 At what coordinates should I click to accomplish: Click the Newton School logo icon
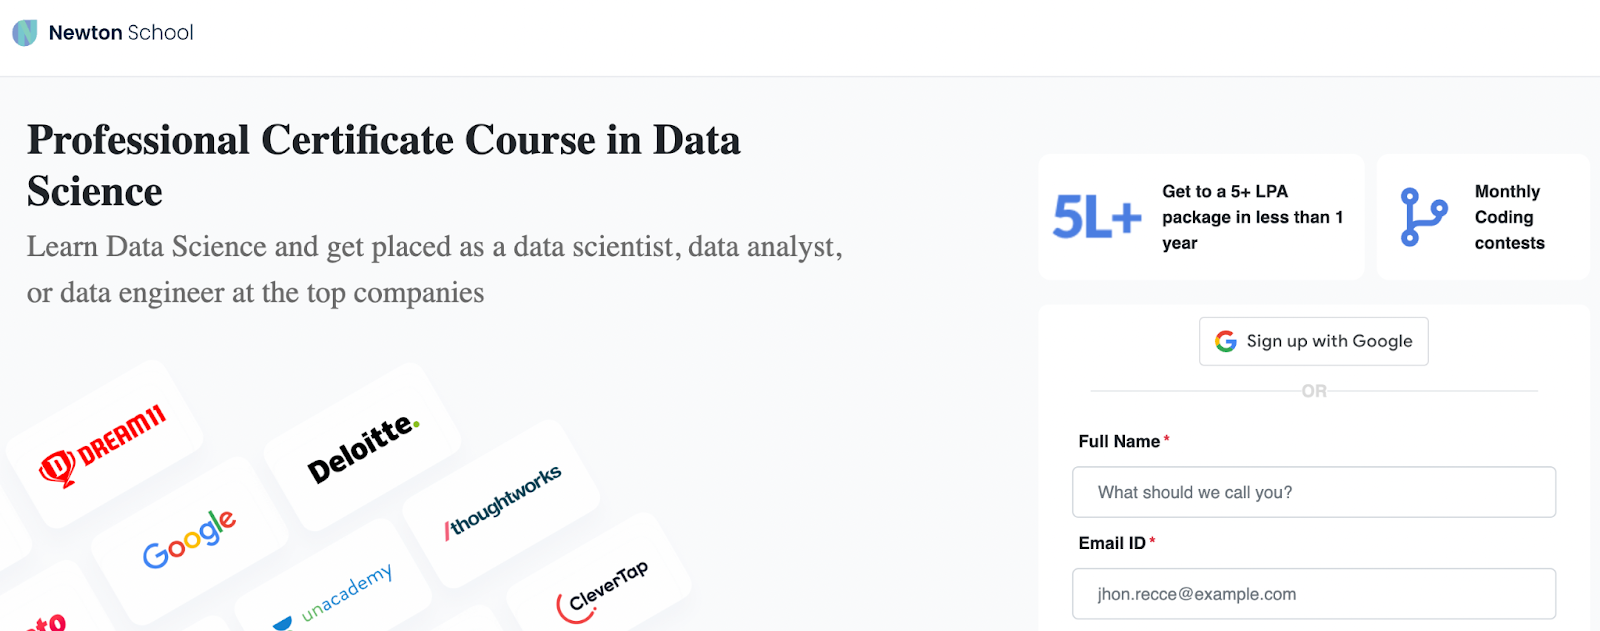click(25, 33)
